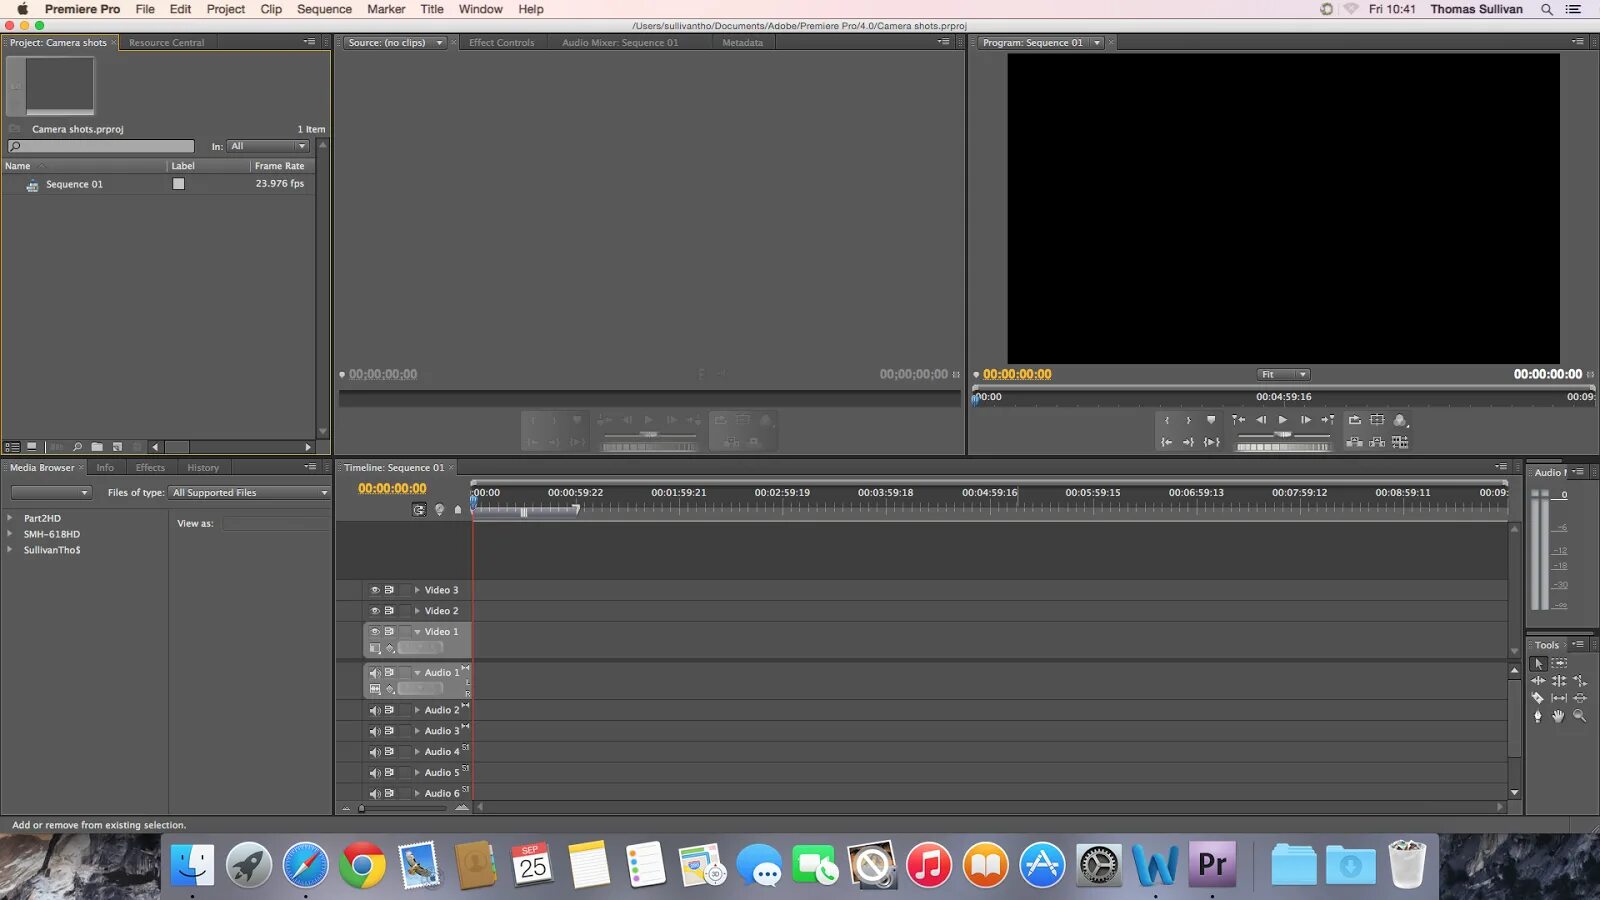
Task: Open the Fit zoom level dropdown
Action: (1283, 375)
